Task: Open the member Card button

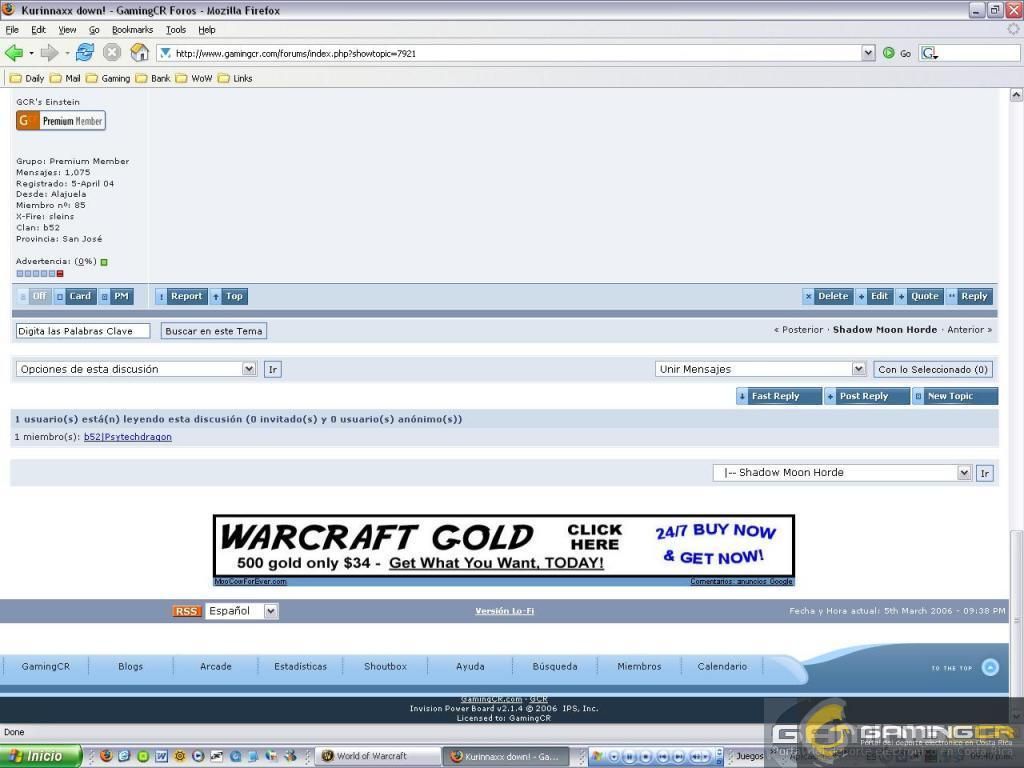Action: 74,296
